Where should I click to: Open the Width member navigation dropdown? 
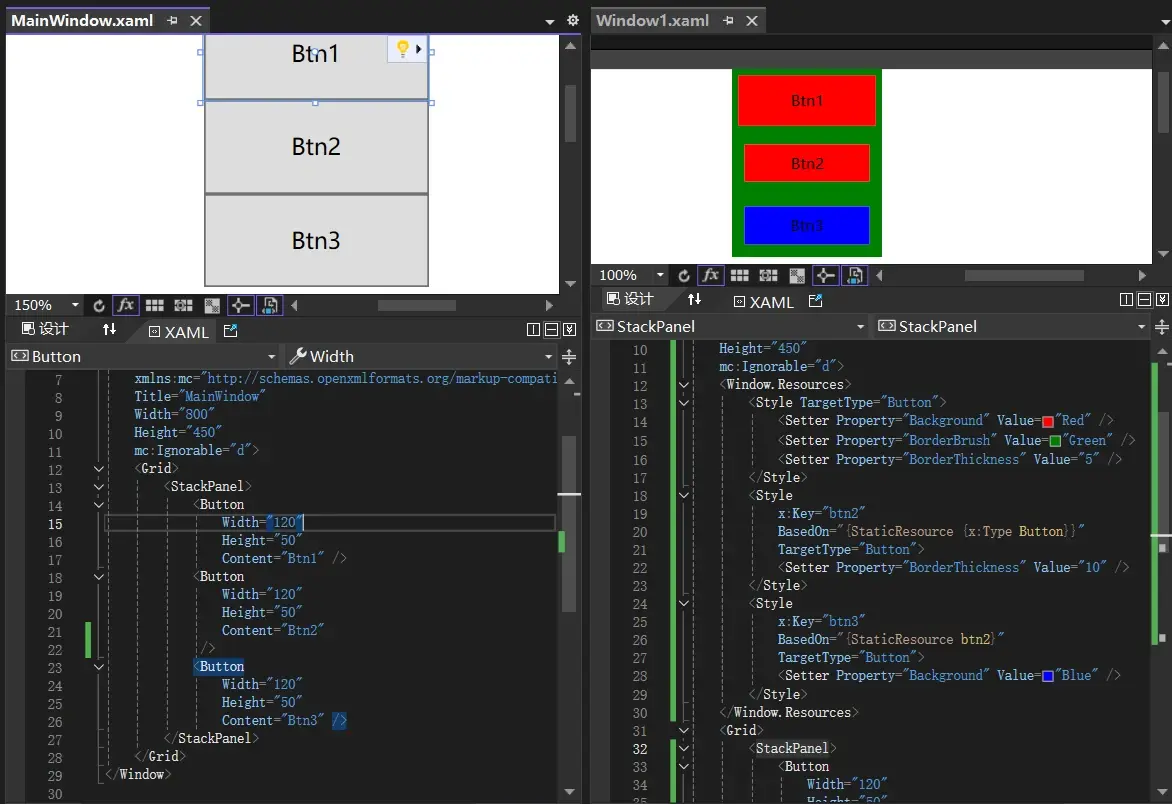point(421,356)
